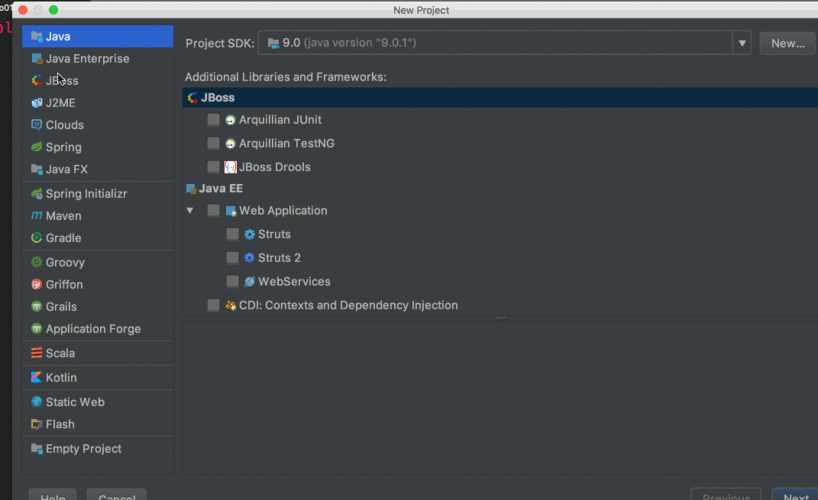Select the Gradle project type
The height and width of the screenshot is (500, 818).
98,237
